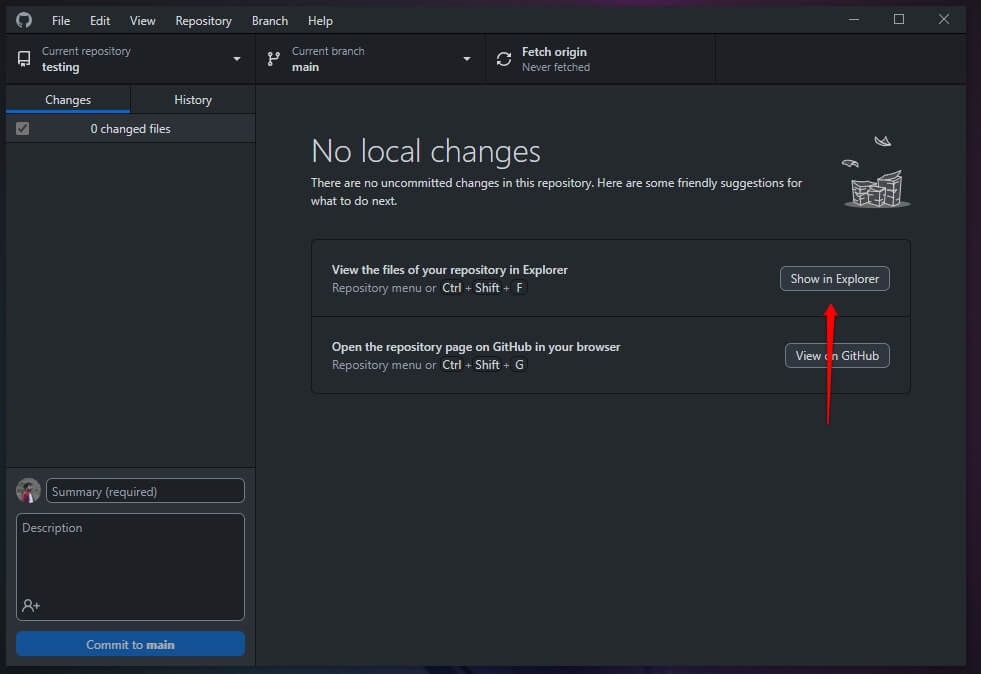The width and height of the screenshot is (981, 674).
Task: Focus the Summary (required) input field
Action: [x=145, y=491]
